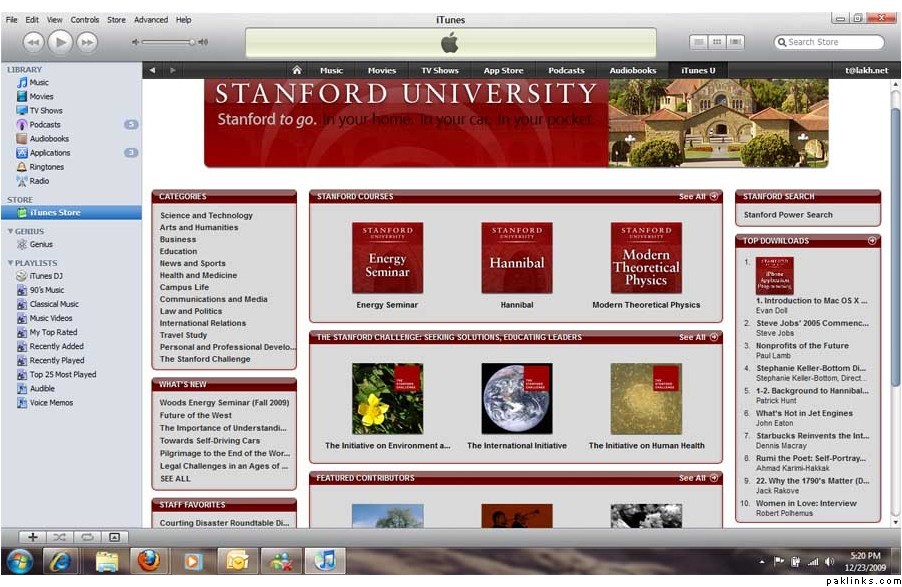The image size is (902, 587).
Task: Toggle repeat at the bottom bar
Action: click(x=87, y=537)
